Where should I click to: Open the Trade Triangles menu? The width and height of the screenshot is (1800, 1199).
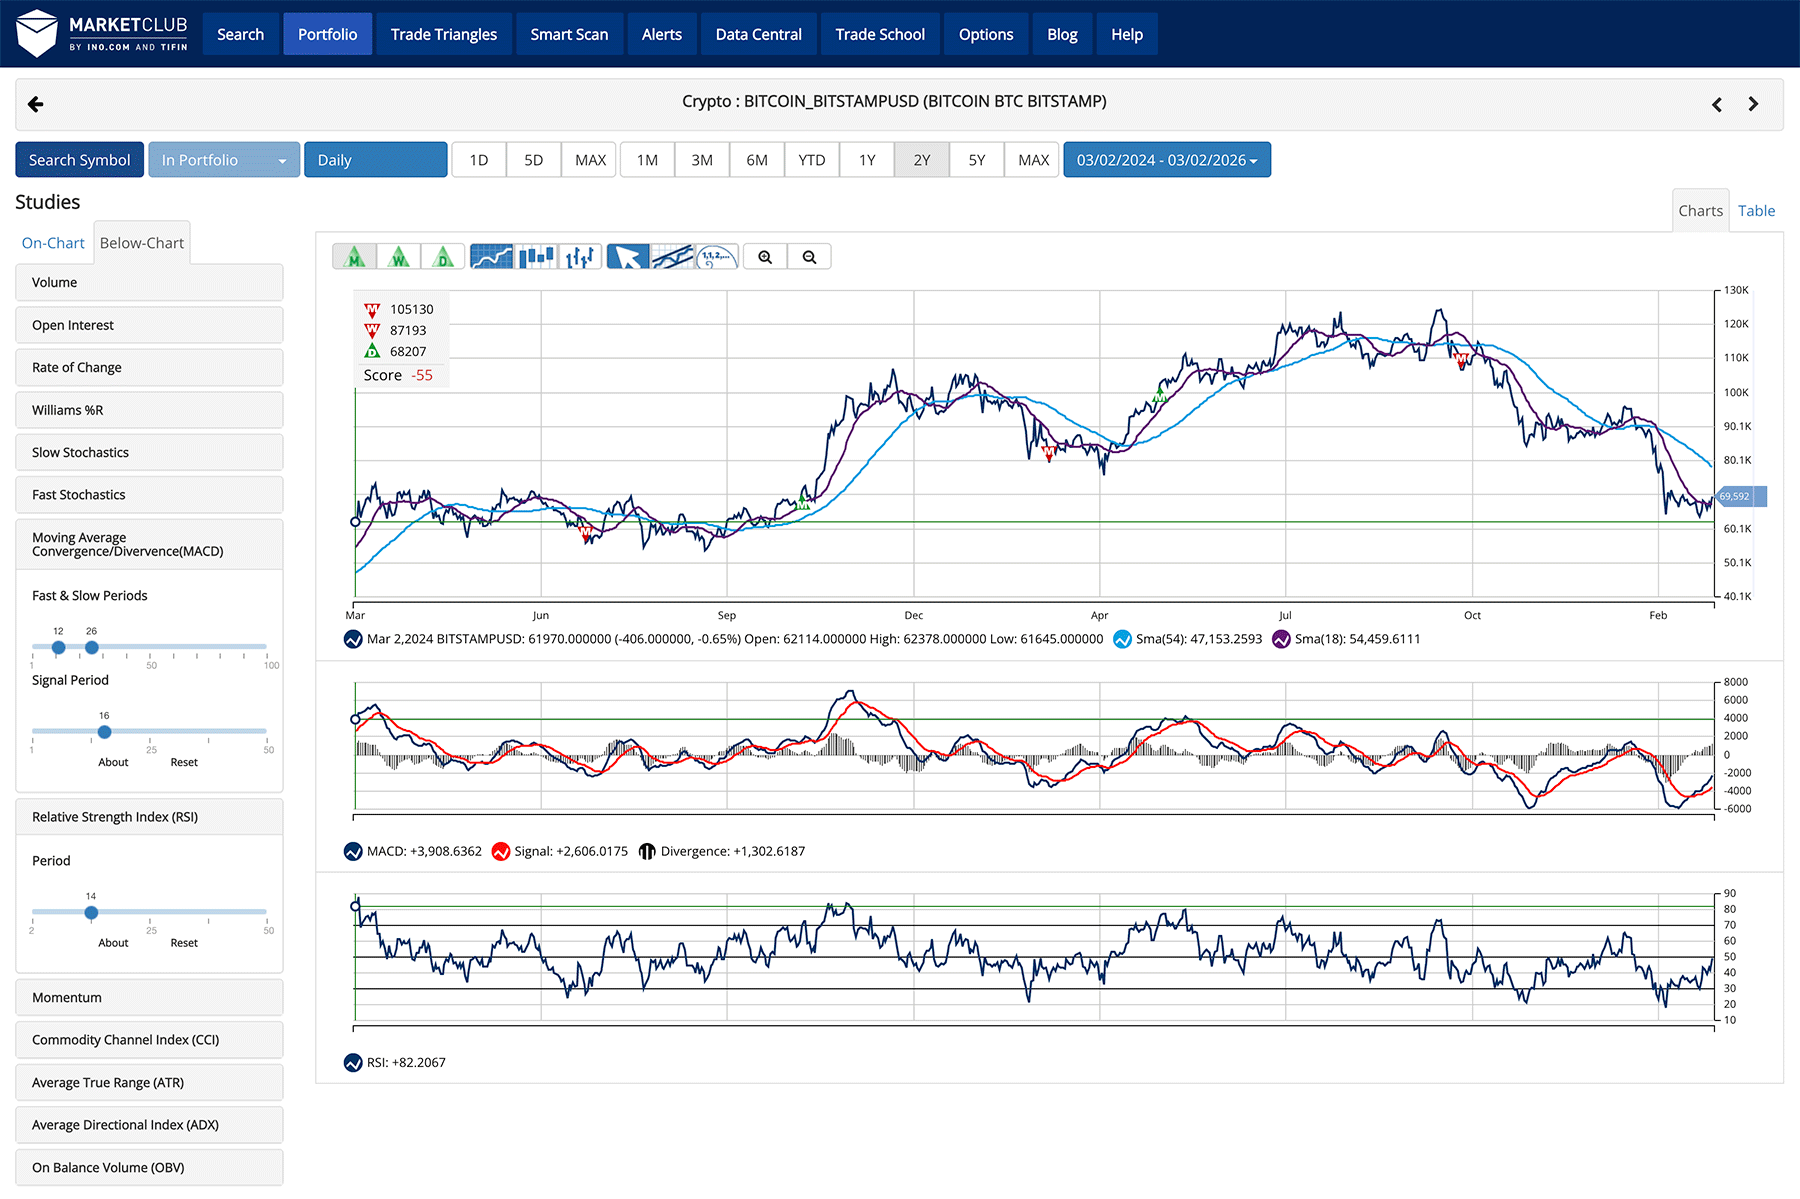tap(443, 33)
